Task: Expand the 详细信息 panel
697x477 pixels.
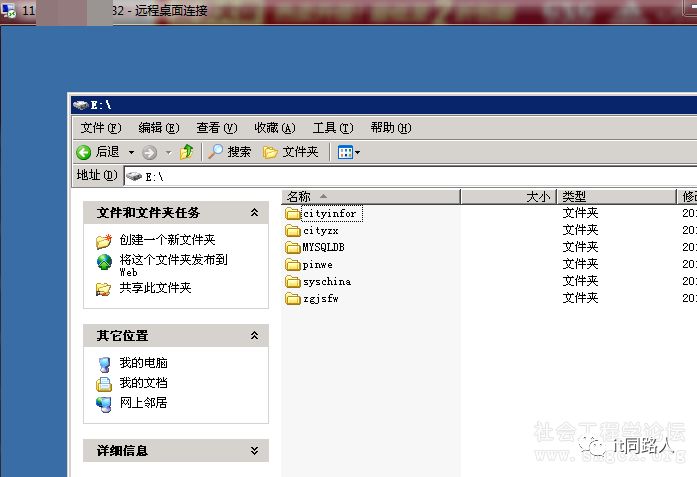Action: 254,451
